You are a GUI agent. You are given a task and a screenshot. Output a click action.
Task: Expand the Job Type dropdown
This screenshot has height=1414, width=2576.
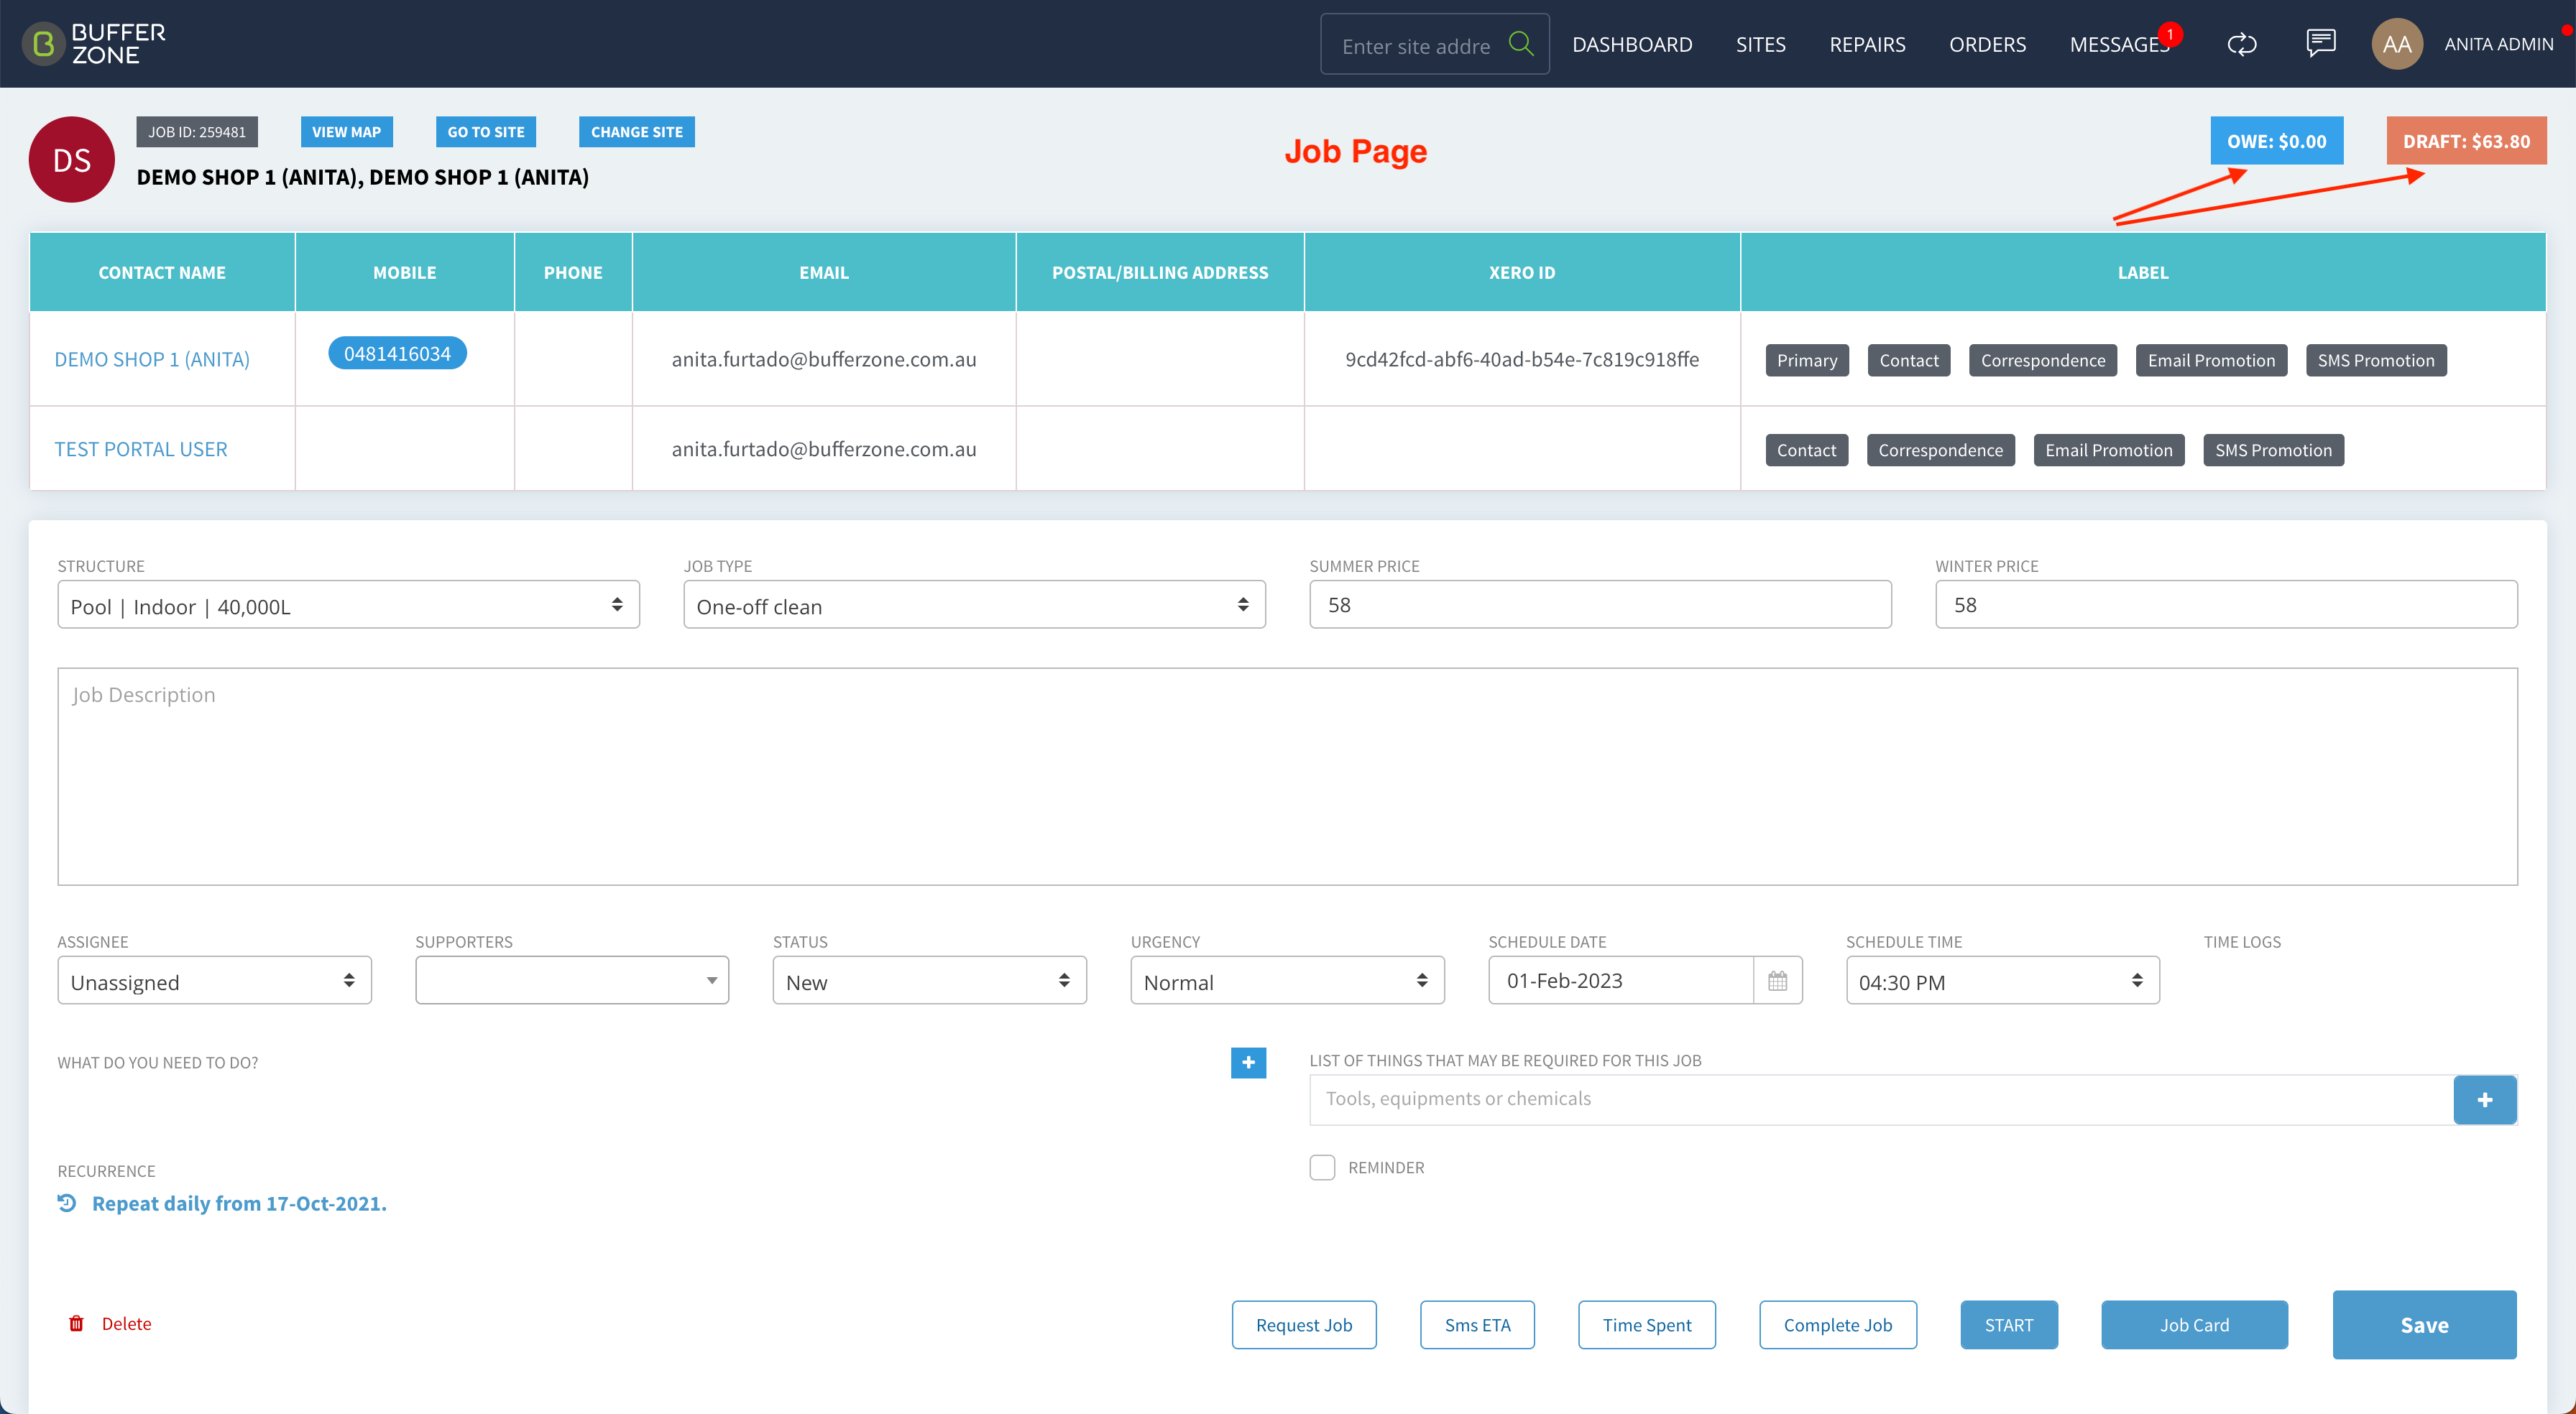[974, 605]
